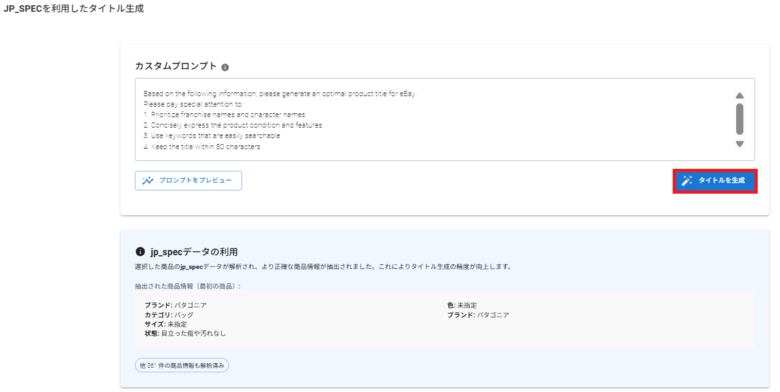780x392 pixels.
Task: Click the 状態: 目立った傷や汚れなし entry
Action: 185,333
